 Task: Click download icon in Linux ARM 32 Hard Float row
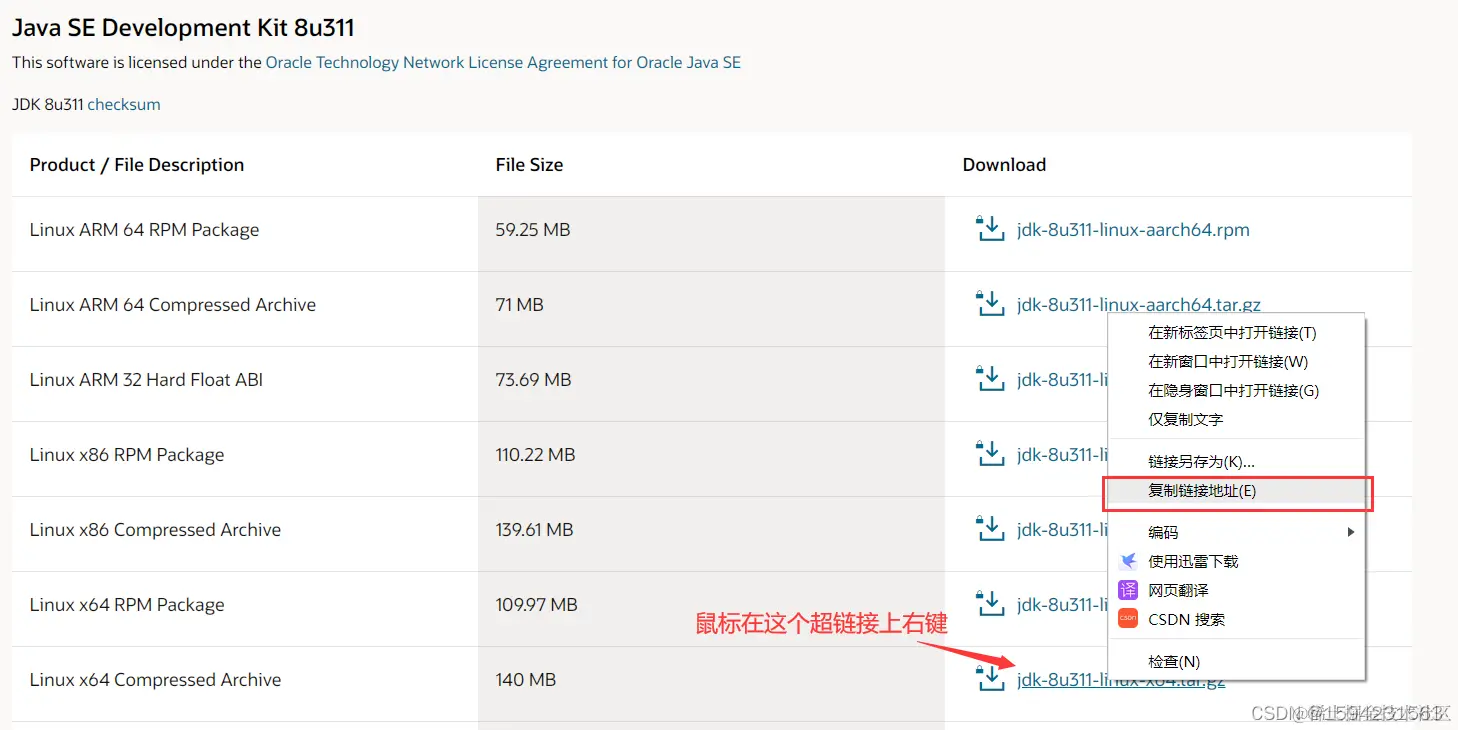tap(990, 379)
